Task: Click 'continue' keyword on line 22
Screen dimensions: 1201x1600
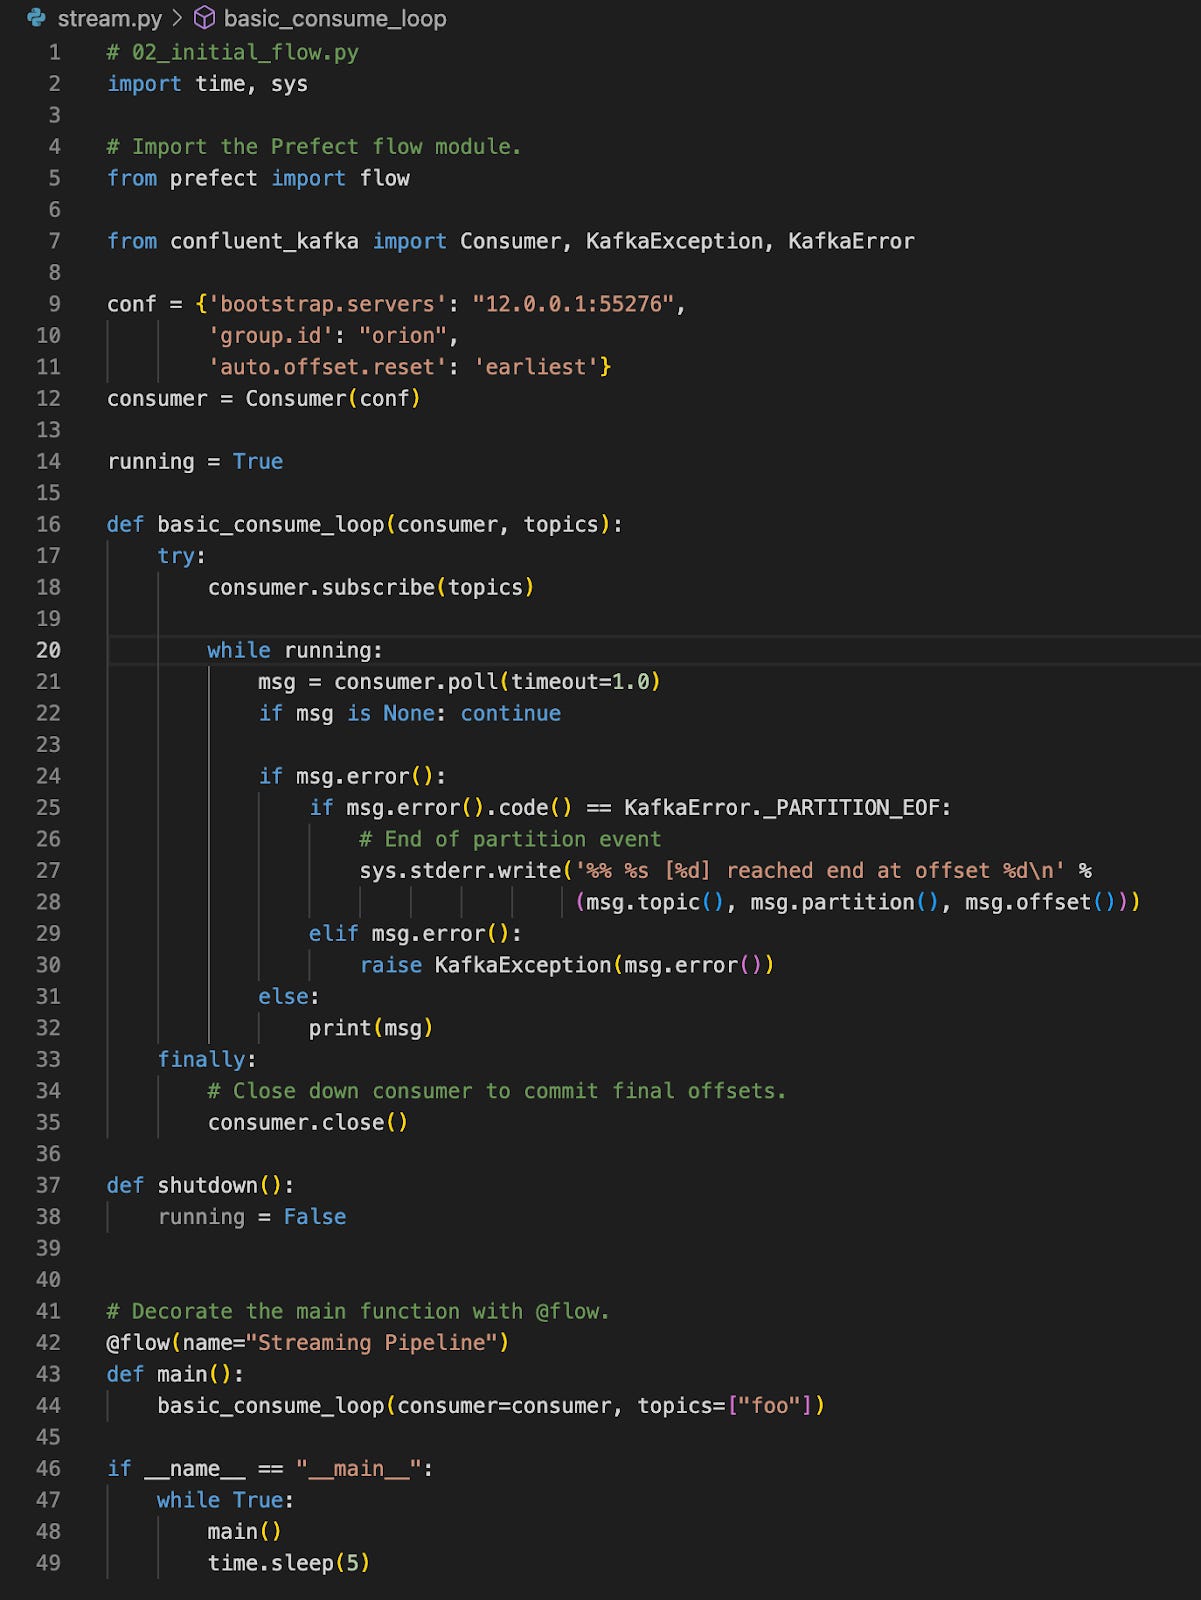Action: [x=510, y=713]
